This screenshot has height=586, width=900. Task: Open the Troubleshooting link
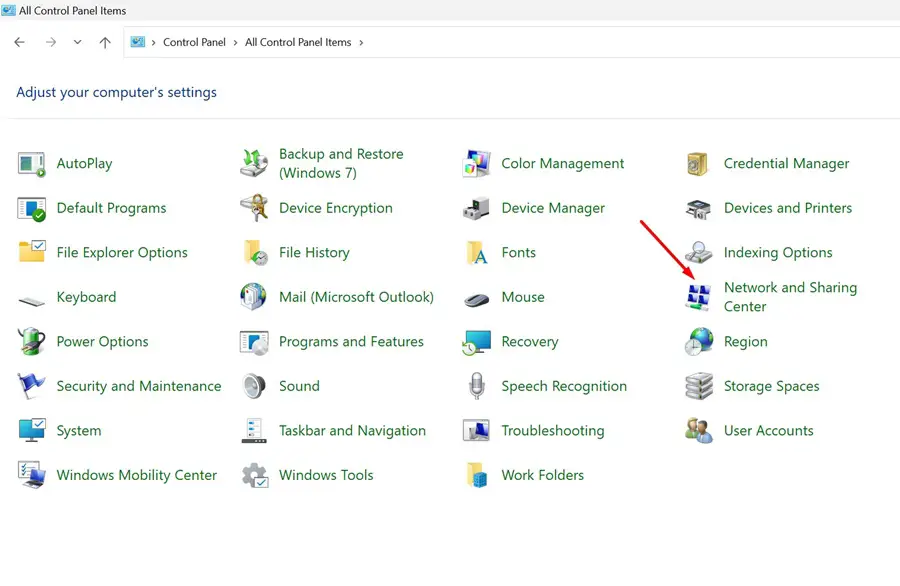(x=553, y=430)
